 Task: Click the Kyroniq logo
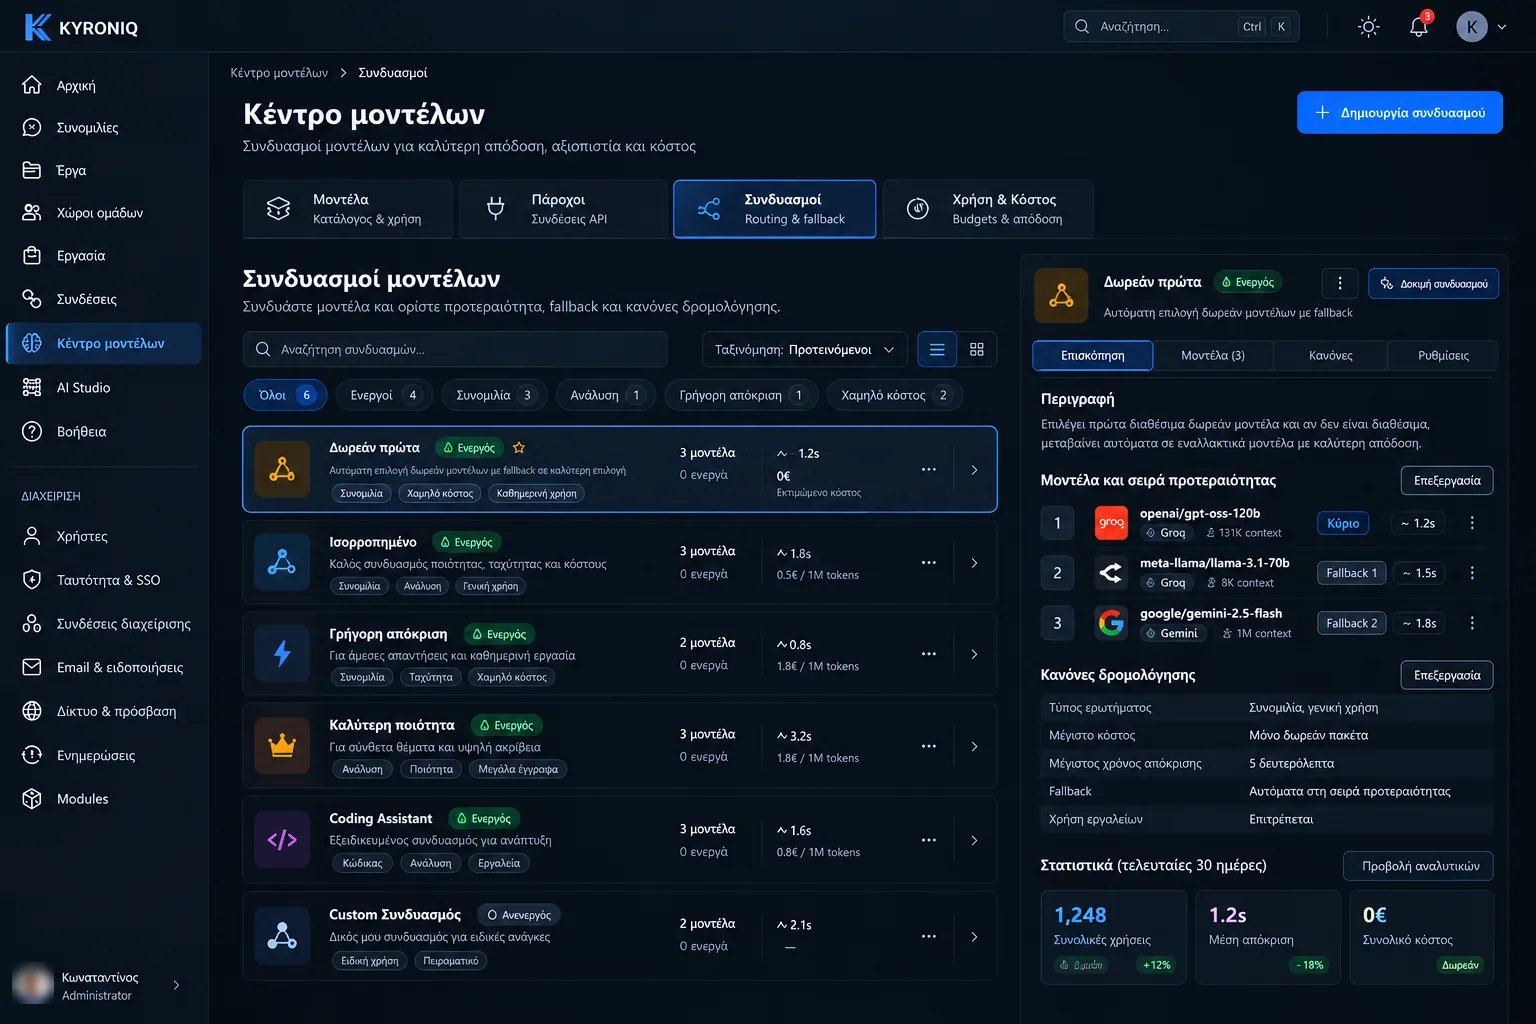click(x=81, y=27)
